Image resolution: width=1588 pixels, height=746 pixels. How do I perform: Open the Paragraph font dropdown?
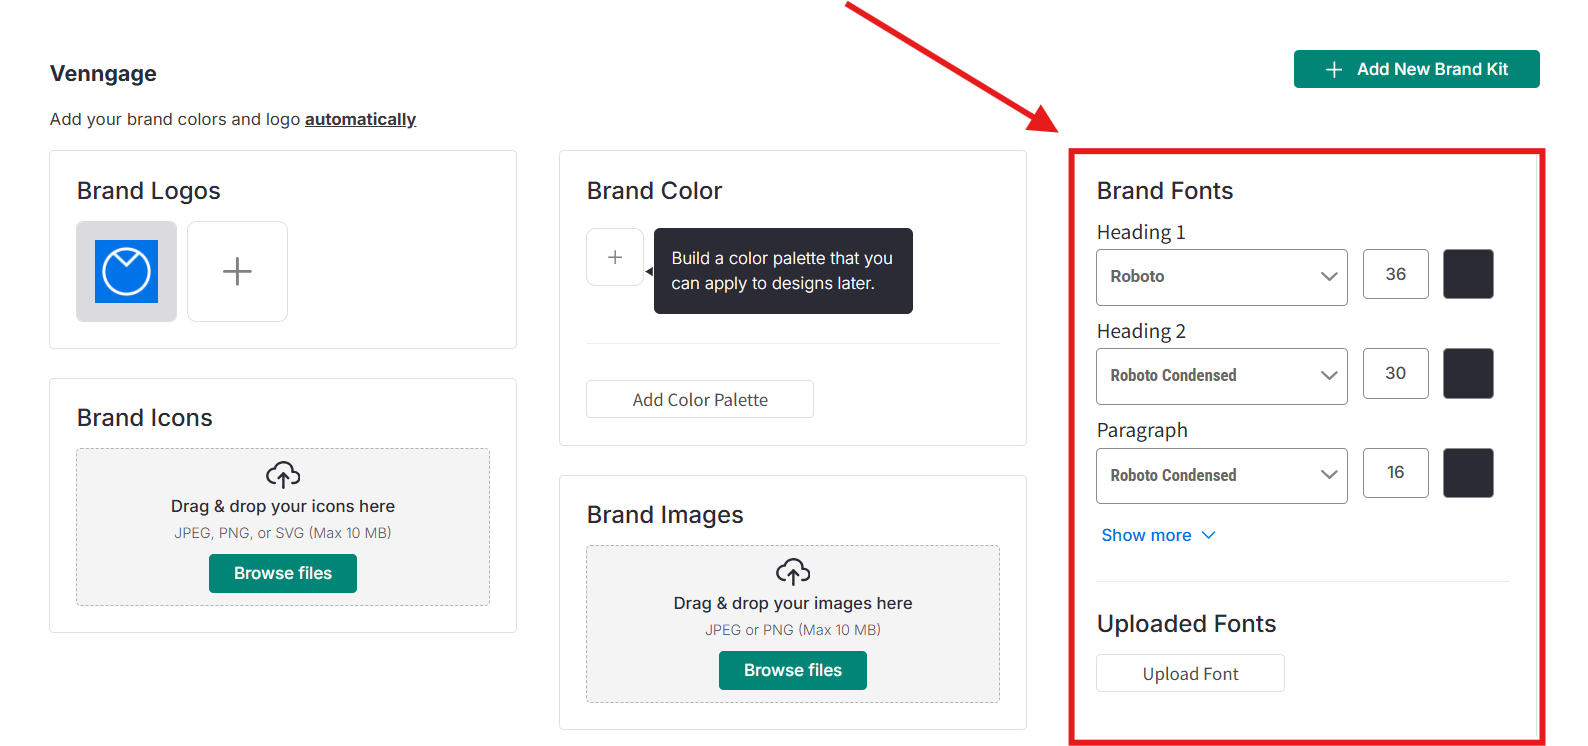[x=1221, y=475]
